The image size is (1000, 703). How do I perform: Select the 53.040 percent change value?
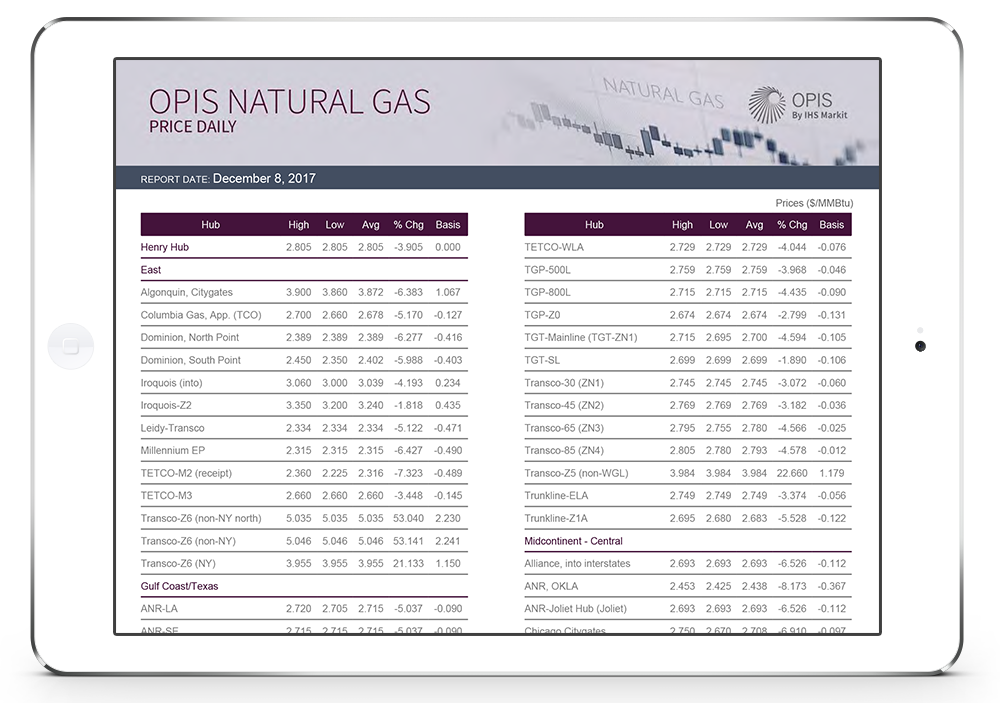(x=408, y=519)
